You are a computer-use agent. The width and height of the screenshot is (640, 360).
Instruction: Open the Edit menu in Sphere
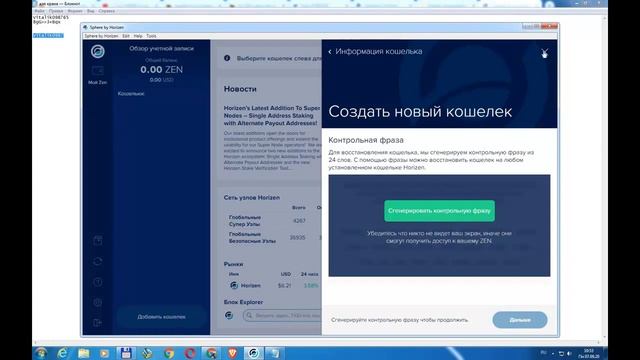(x=126, y=36)
